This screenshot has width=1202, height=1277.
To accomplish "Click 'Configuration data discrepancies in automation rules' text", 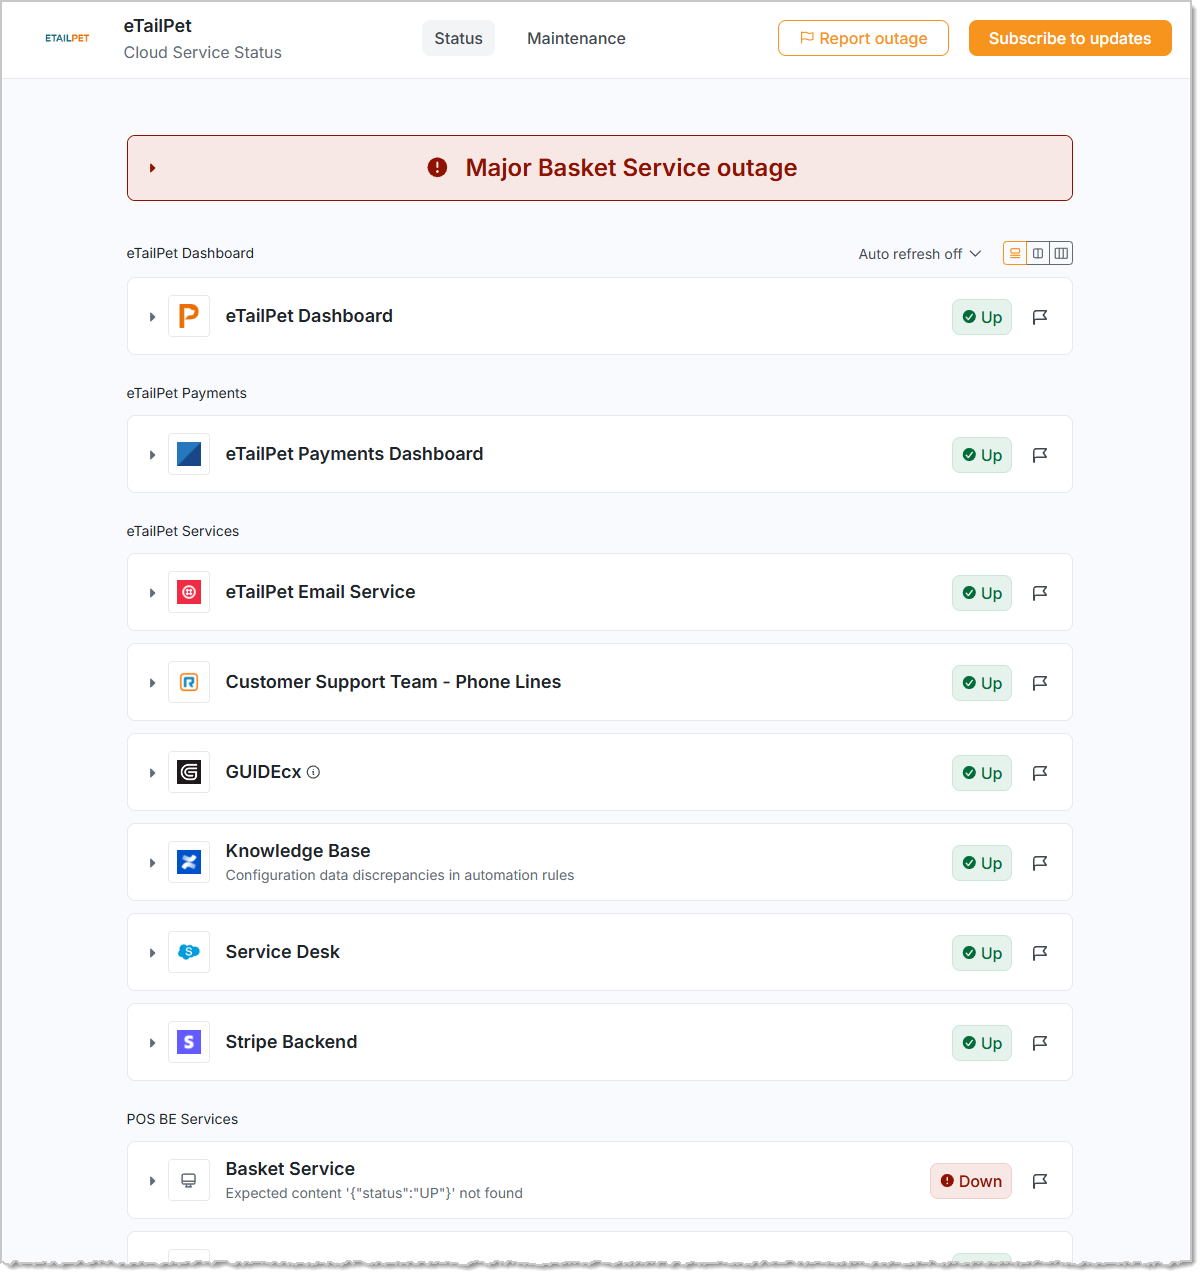I will click(400, 875).
